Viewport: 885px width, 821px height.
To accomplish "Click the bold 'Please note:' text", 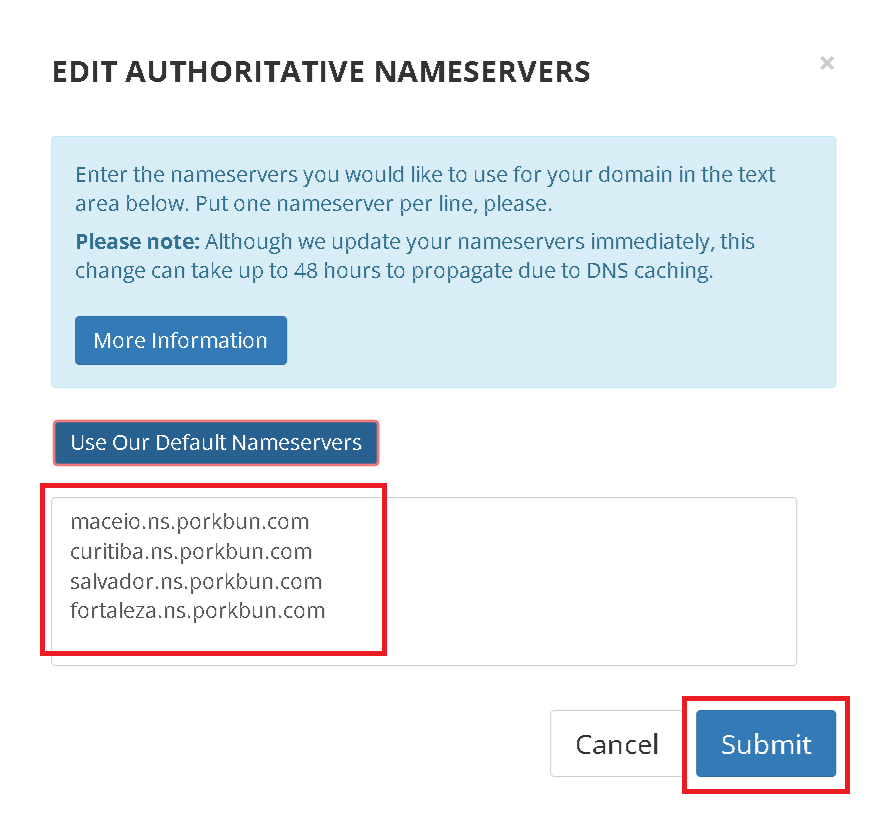I will [138, 242].
